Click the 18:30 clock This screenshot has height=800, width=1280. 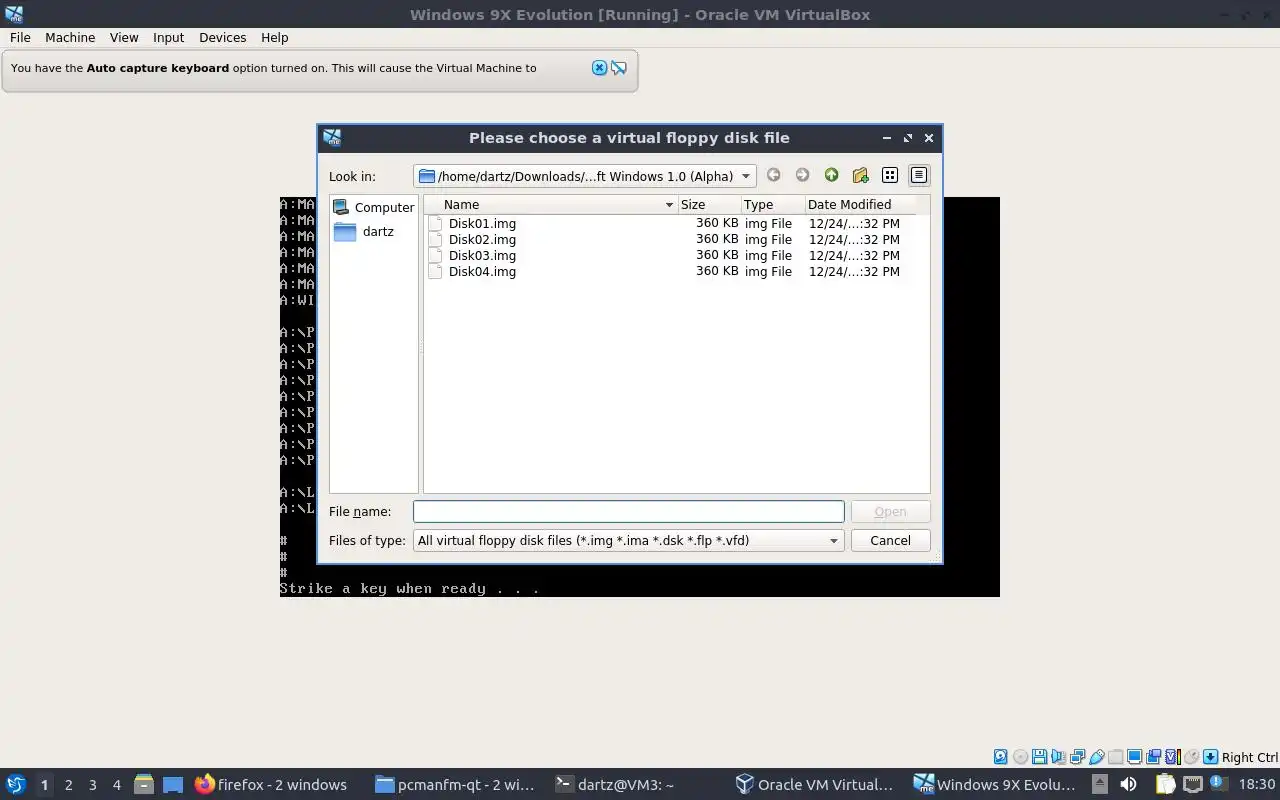point(1257,784)
